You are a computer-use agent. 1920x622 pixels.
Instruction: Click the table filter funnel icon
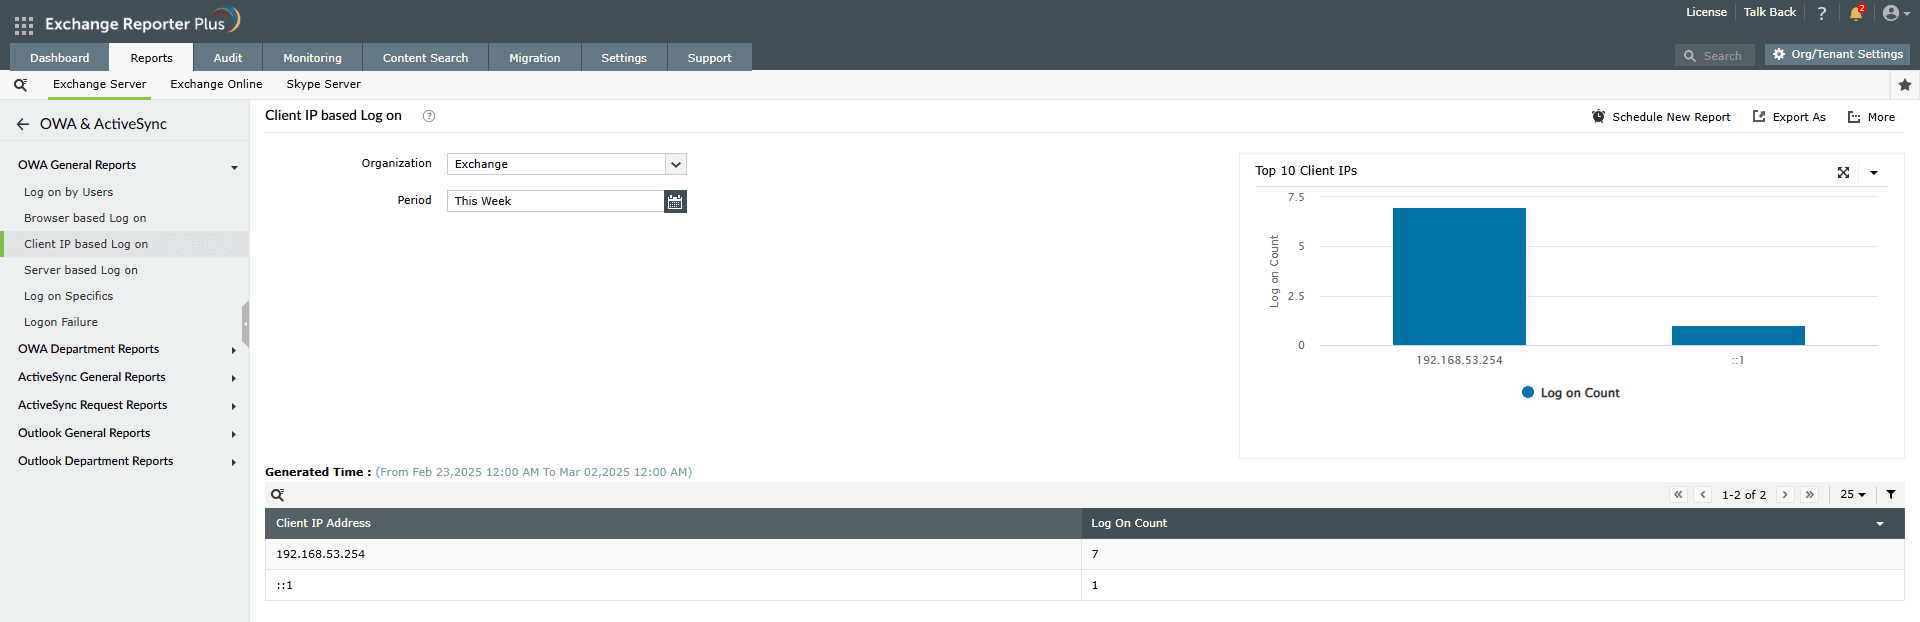(1891, 494)
